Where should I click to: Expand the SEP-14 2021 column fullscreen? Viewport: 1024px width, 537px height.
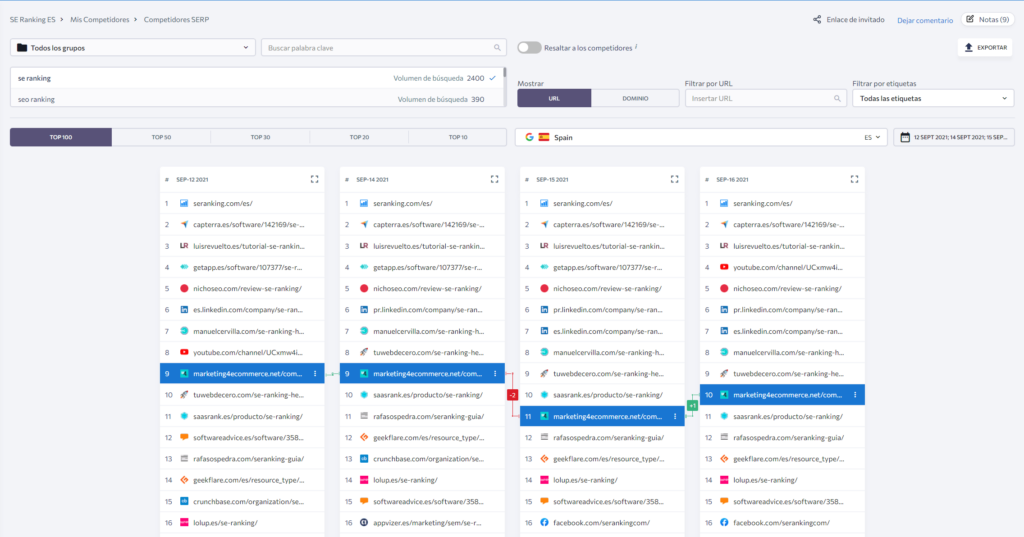[x=494, y=179]
